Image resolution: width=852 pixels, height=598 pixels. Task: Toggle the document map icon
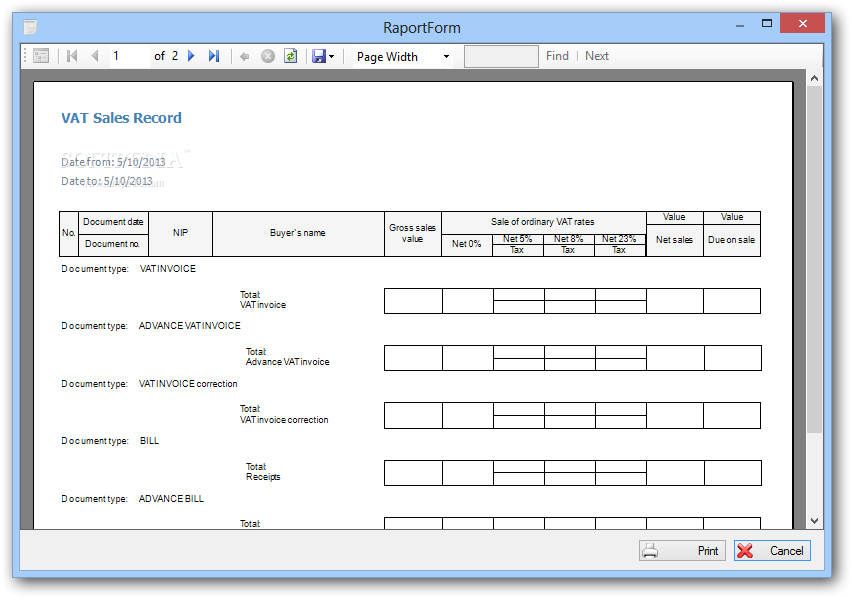point(41,56)
